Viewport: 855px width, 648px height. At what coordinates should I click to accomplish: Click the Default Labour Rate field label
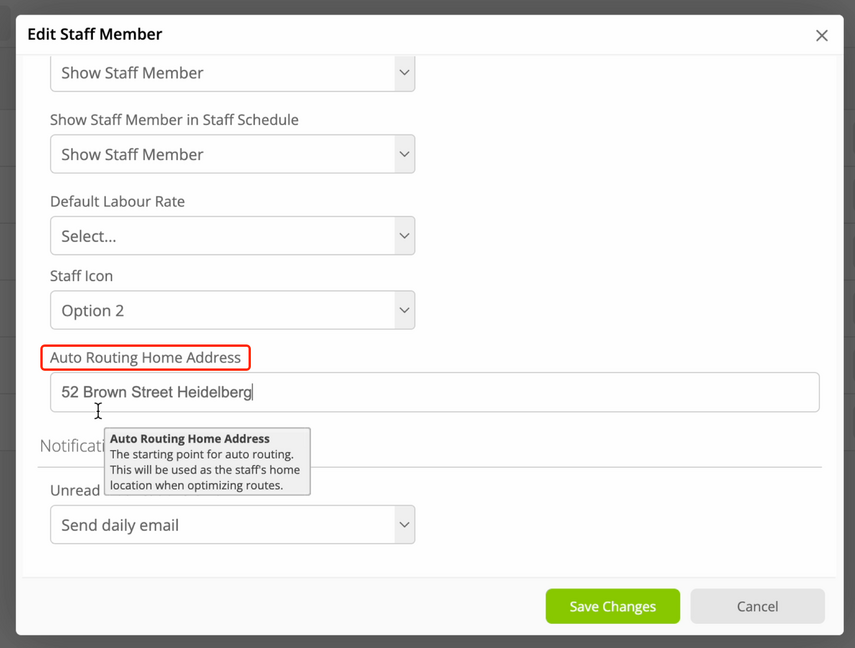pyautogui.click(x=117, y=201)
